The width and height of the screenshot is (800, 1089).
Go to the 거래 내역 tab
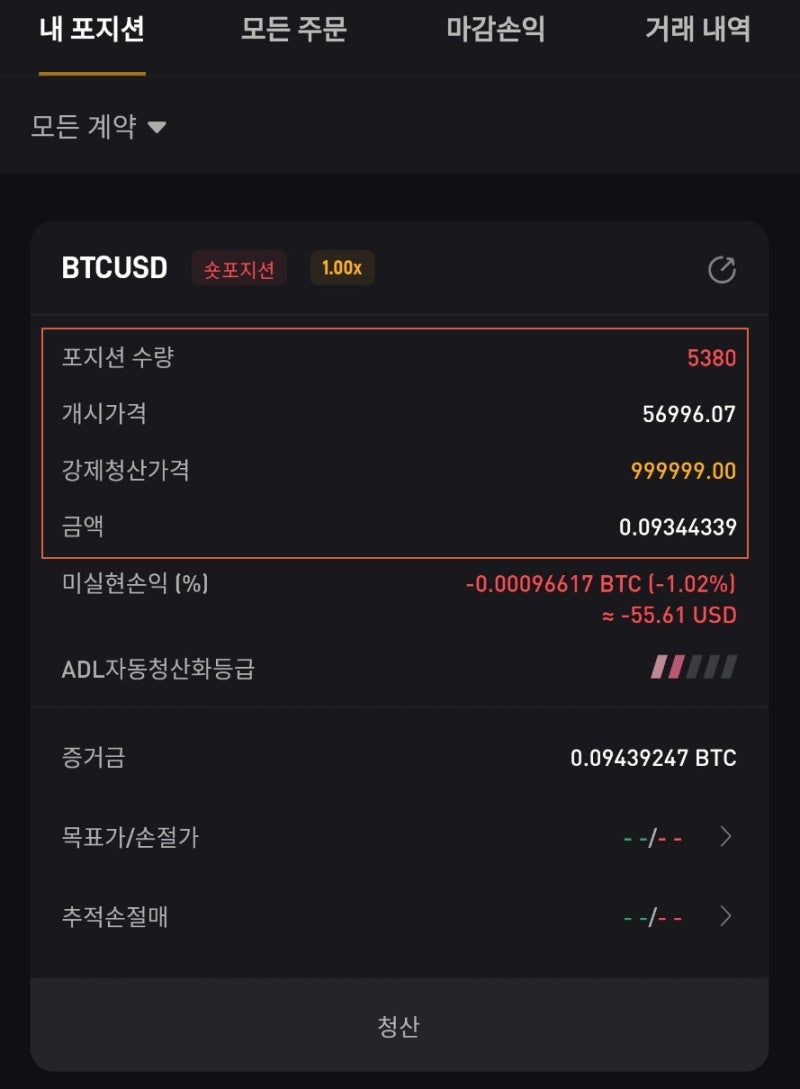click(697, 30)
